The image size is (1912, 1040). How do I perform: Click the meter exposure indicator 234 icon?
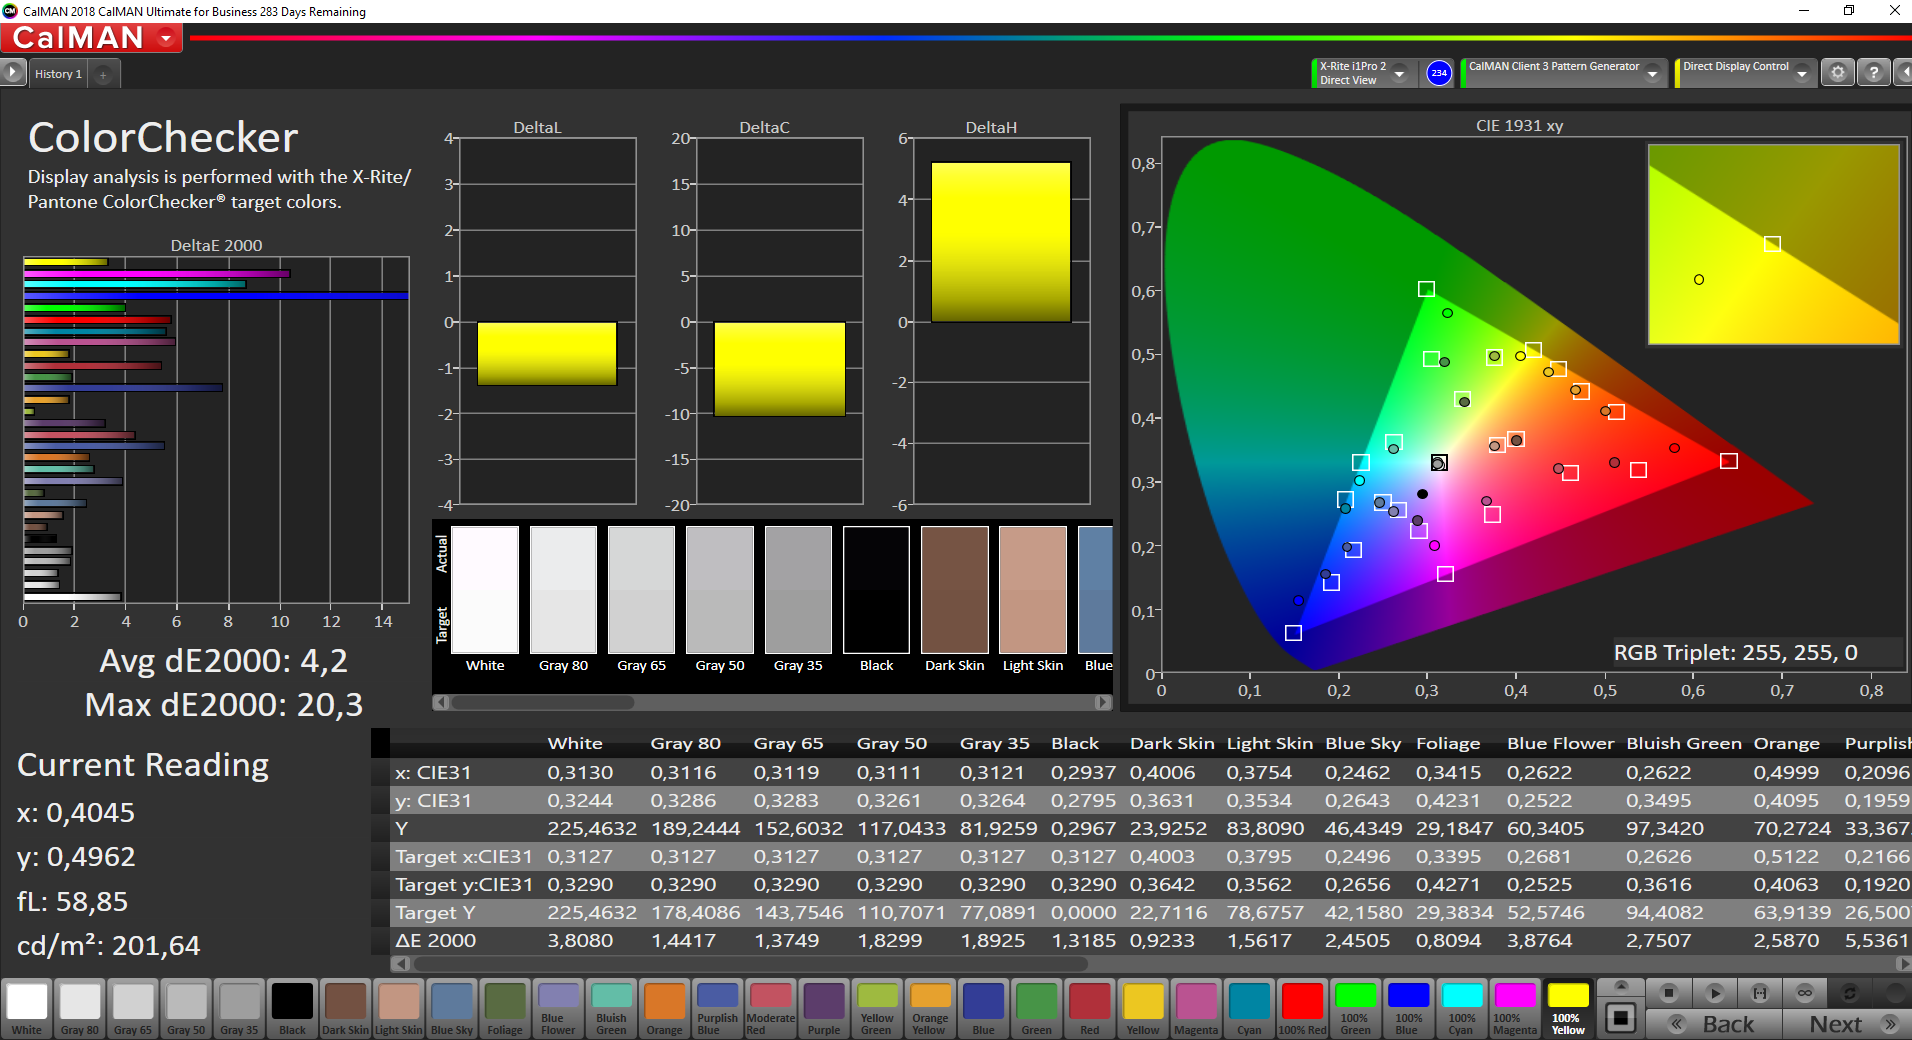[x=1438, y=73]
